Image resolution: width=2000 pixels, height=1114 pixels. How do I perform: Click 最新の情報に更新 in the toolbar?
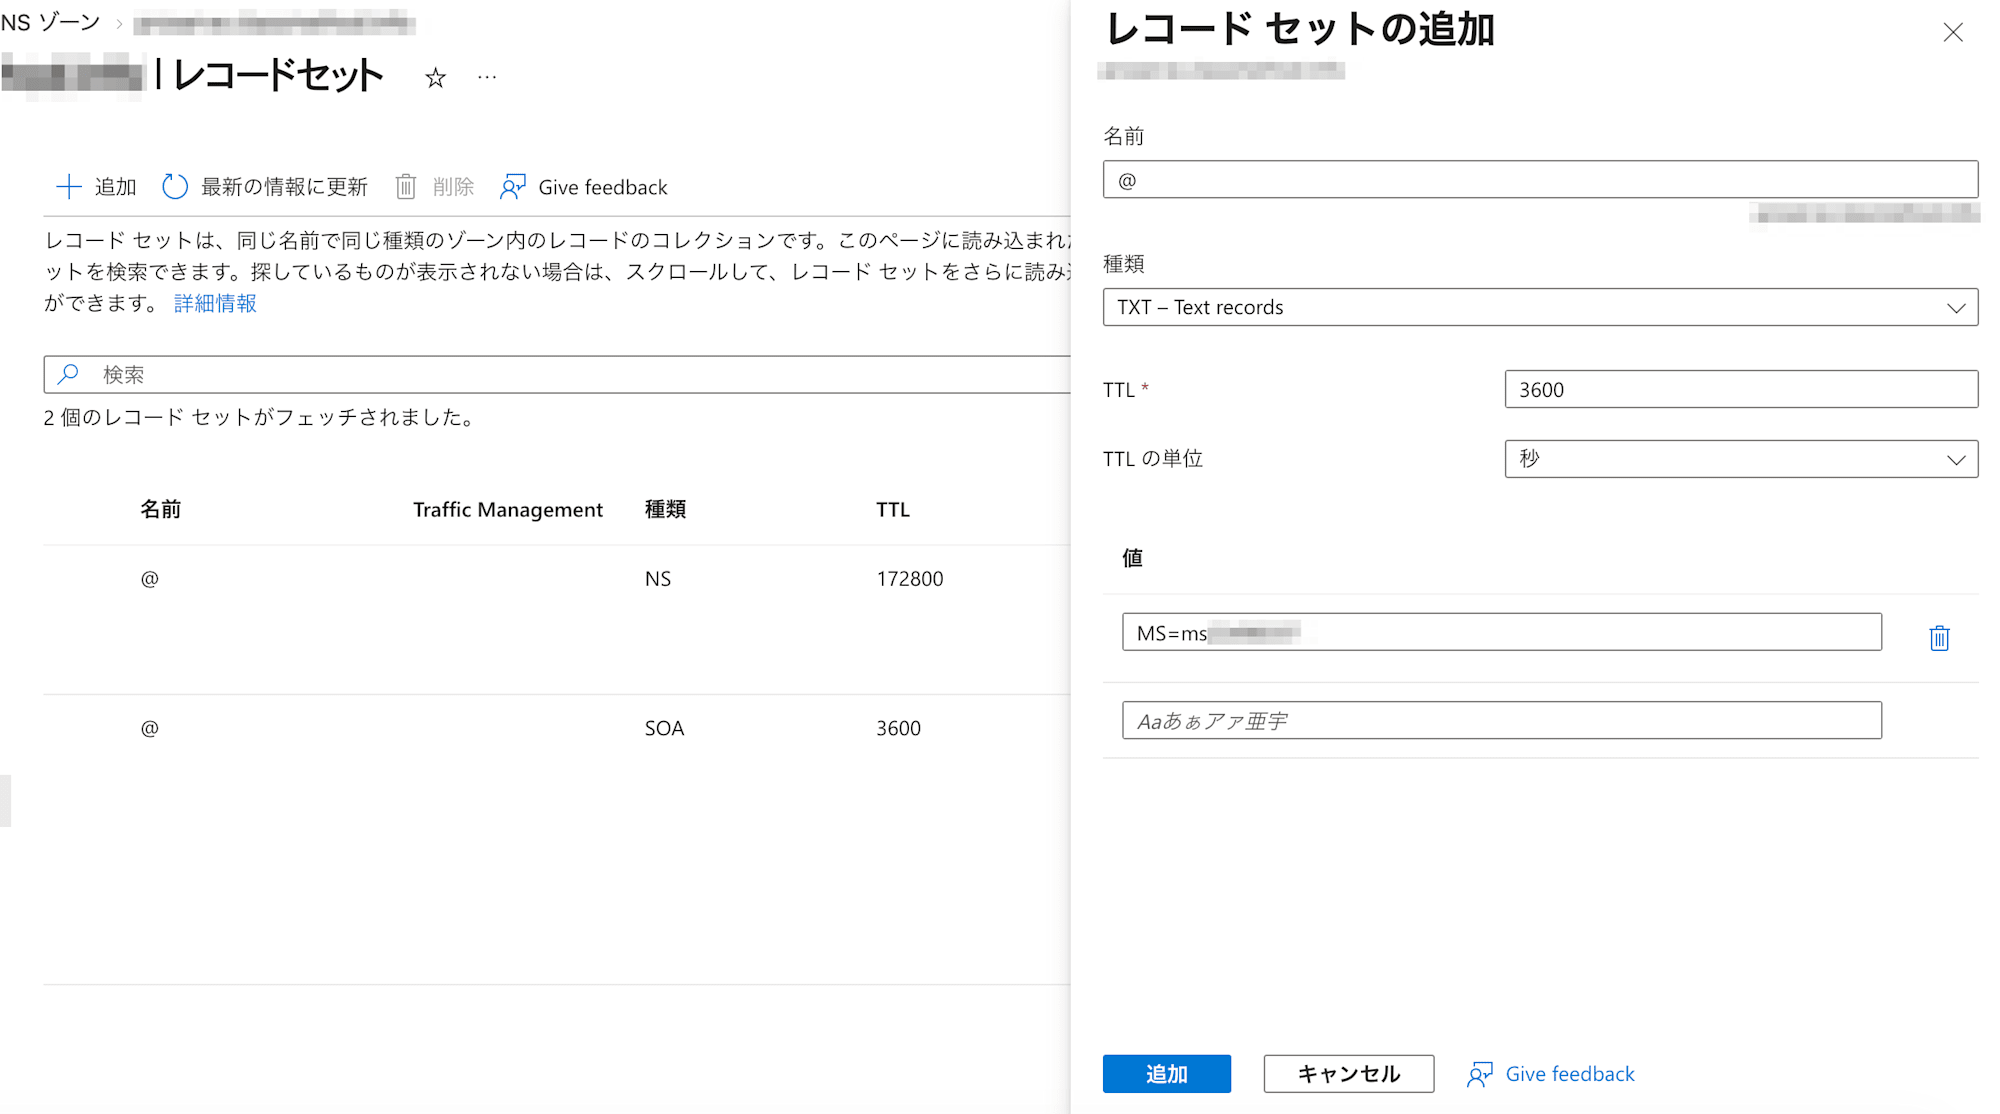click(284, 187)
